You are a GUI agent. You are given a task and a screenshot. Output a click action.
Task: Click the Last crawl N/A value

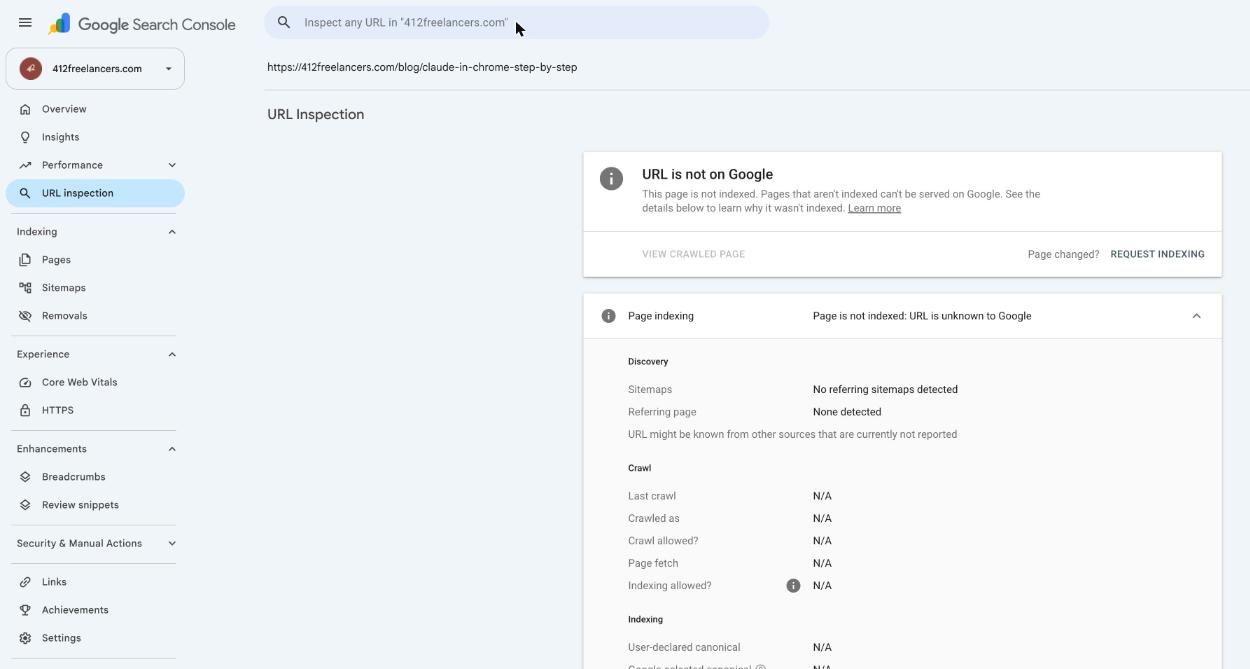(822, 496)
